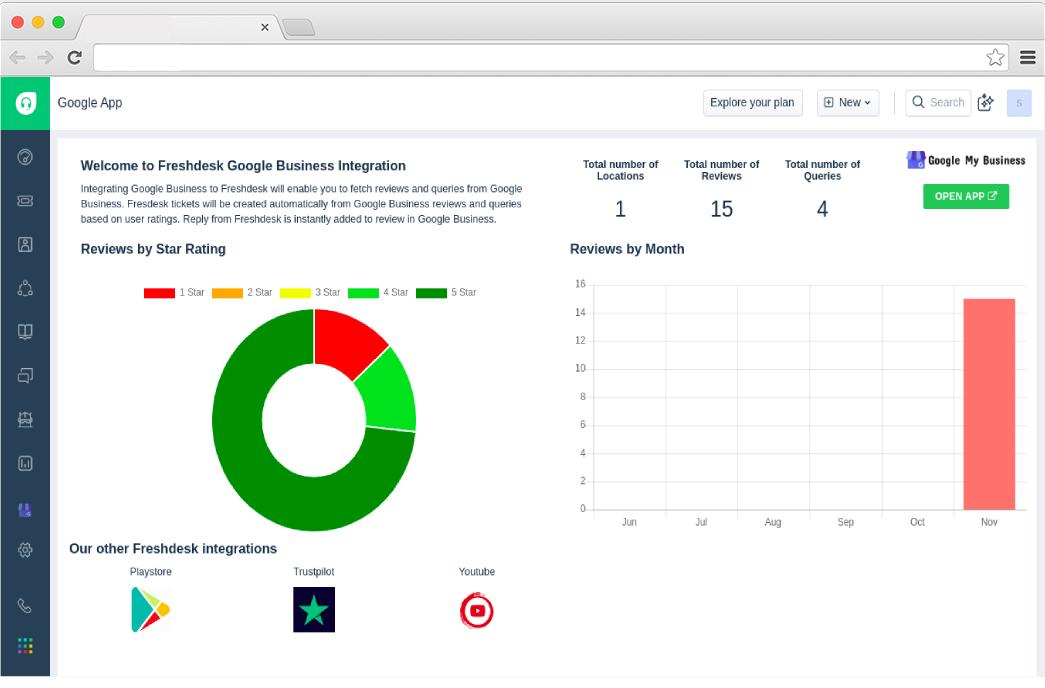Viewport: 1045px width, 688px height.
Task: Reload the page in the browser
Action: [x=75, y=57]
